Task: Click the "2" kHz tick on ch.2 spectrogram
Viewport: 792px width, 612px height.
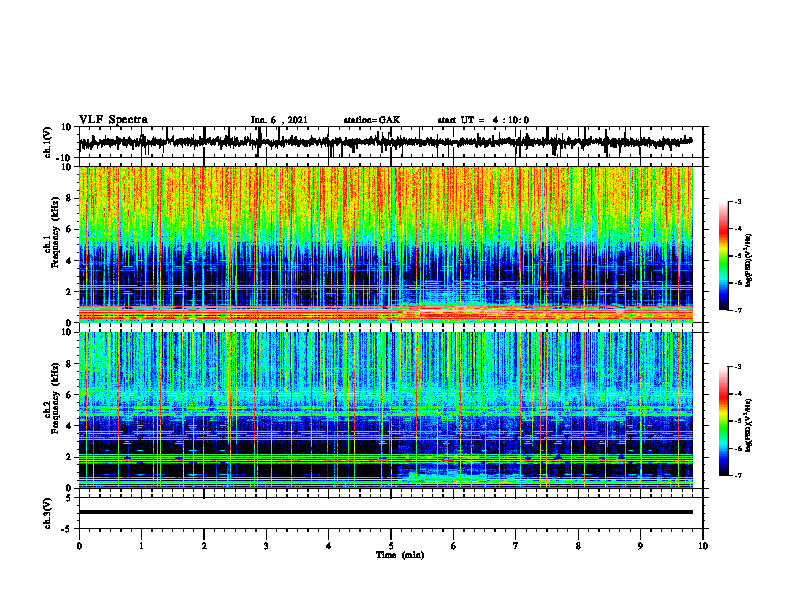Action: (x=69, y=457)
